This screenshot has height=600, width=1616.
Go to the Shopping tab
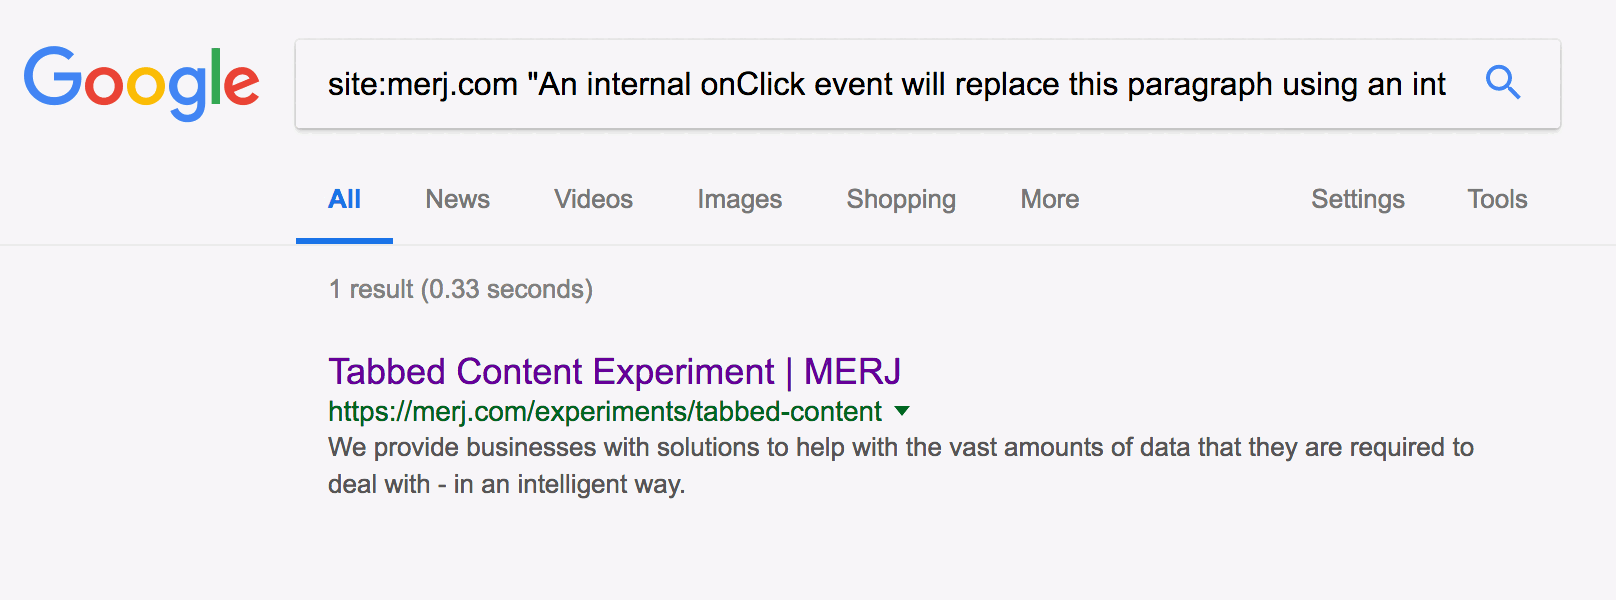pos(901,199)
